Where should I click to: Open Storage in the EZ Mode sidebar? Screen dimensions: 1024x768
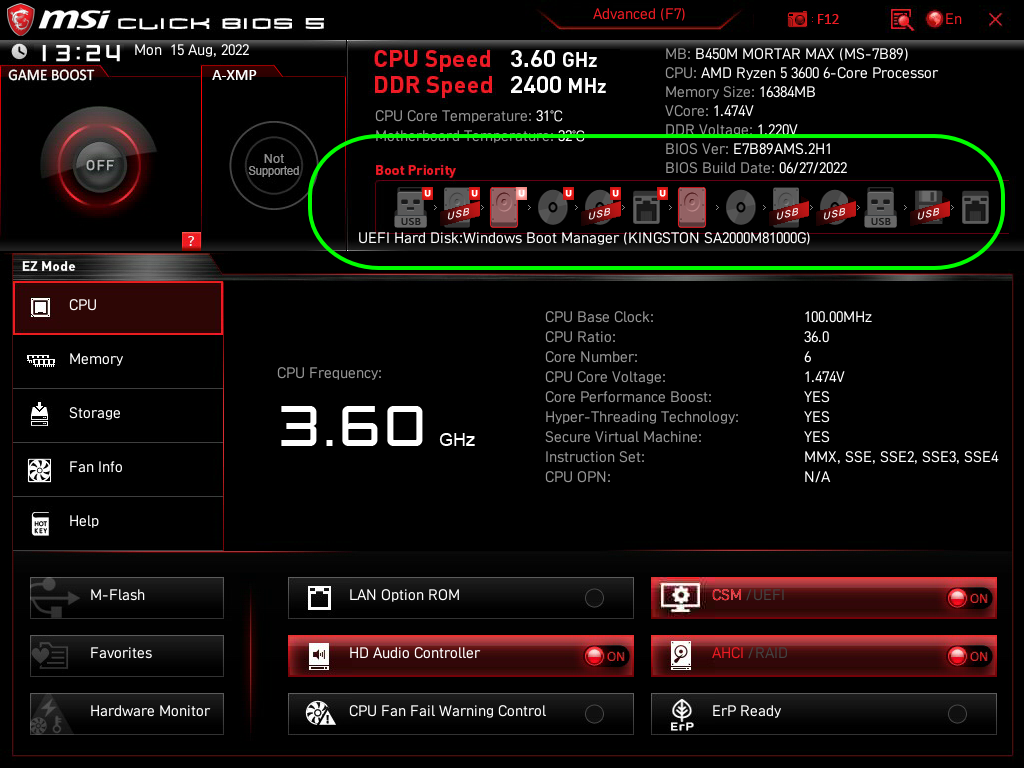(118, 415)
